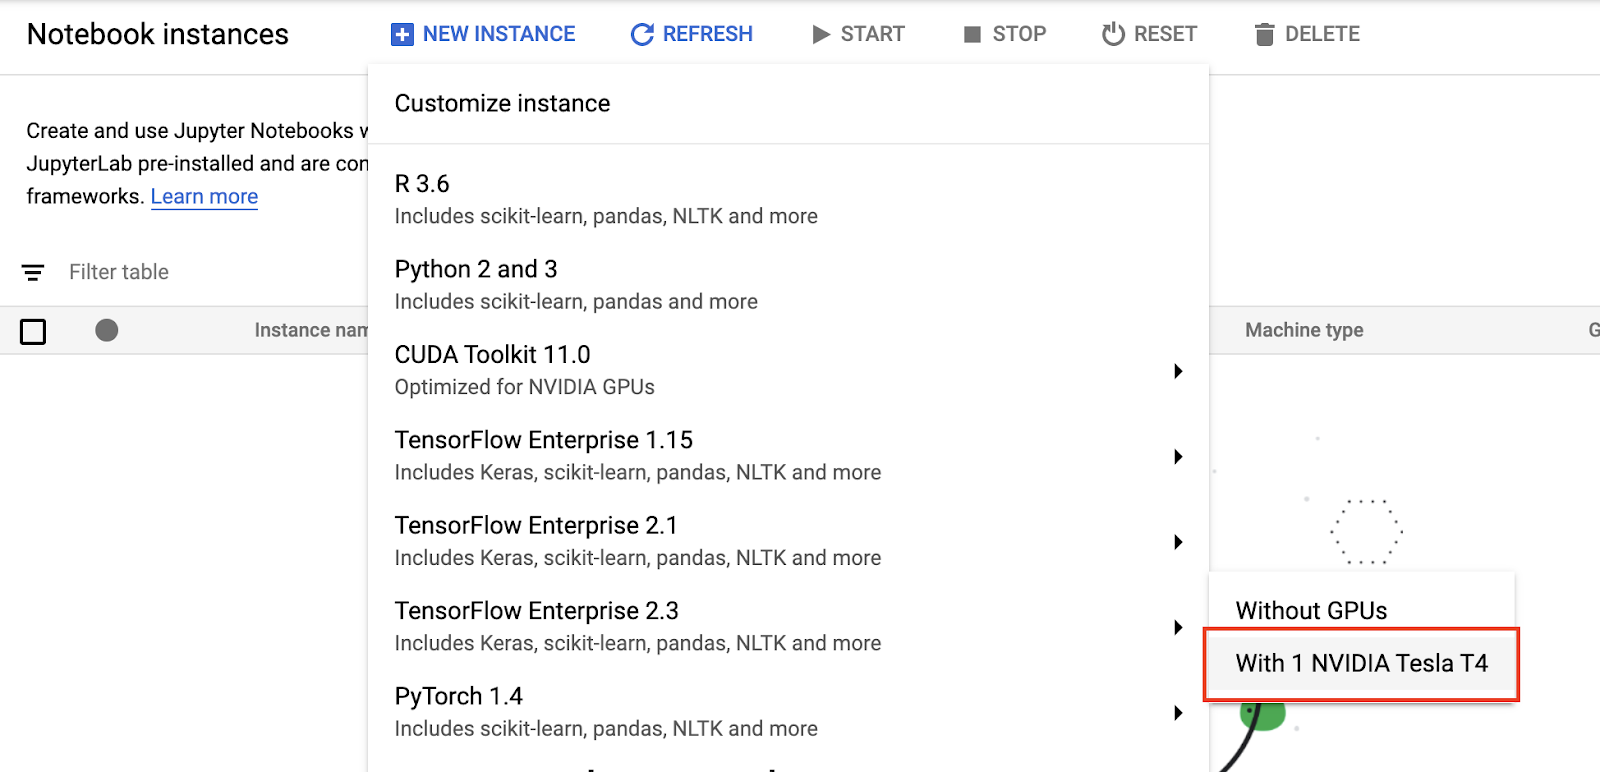
Task: Click the filter table lines icon
Action: tap(33, 272)
